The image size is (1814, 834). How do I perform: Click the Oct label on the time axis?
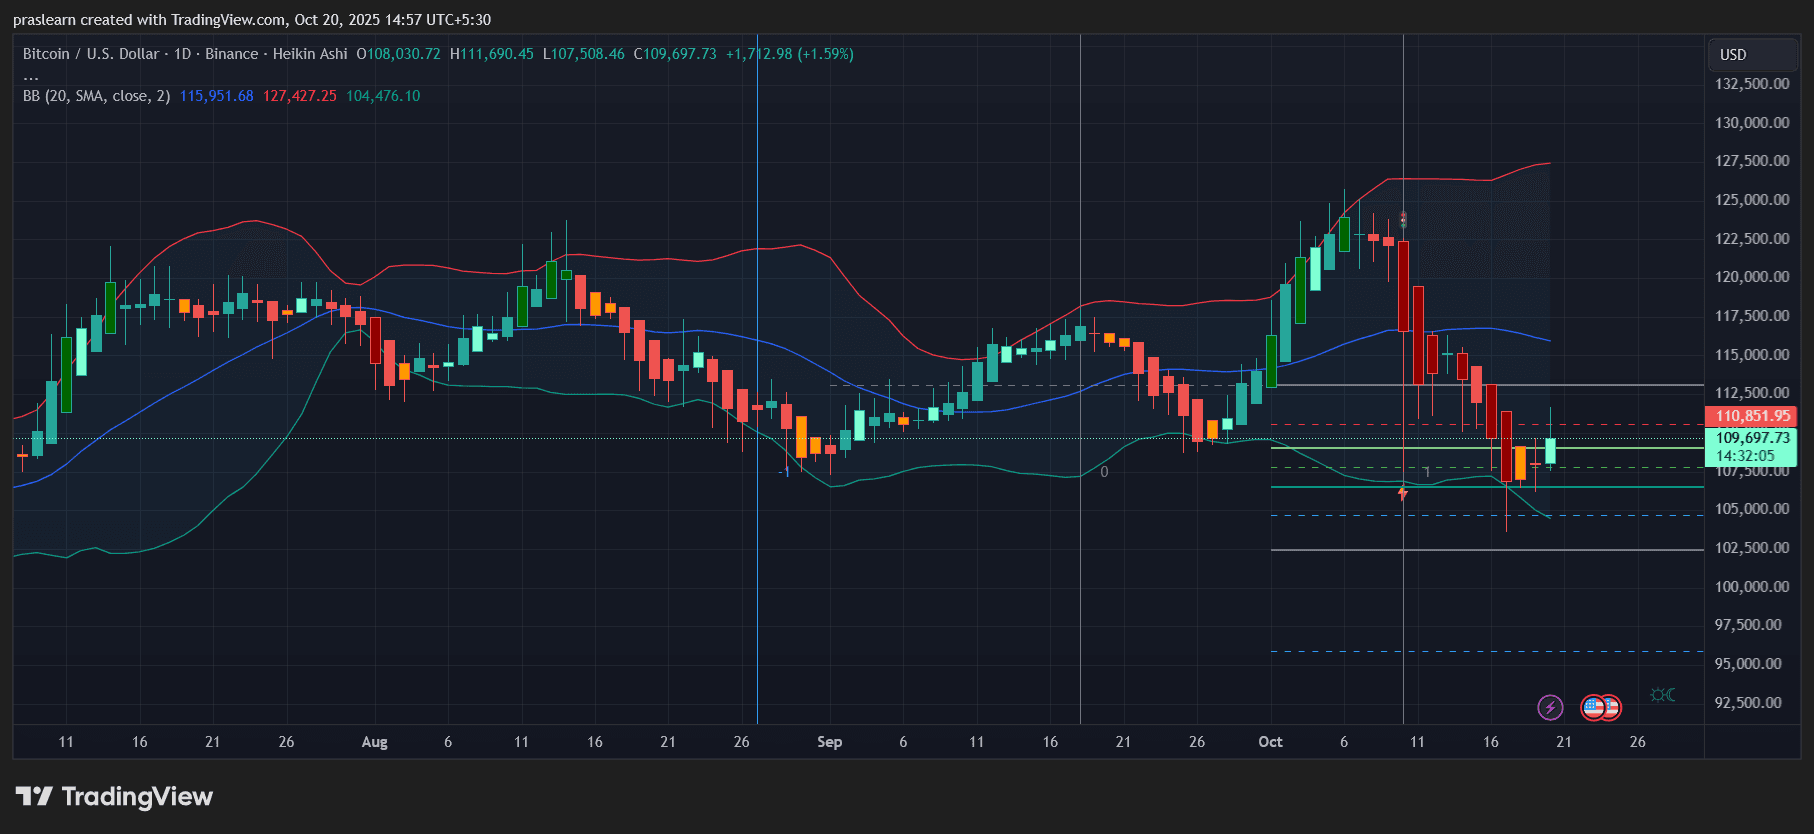click(1270, 742)
